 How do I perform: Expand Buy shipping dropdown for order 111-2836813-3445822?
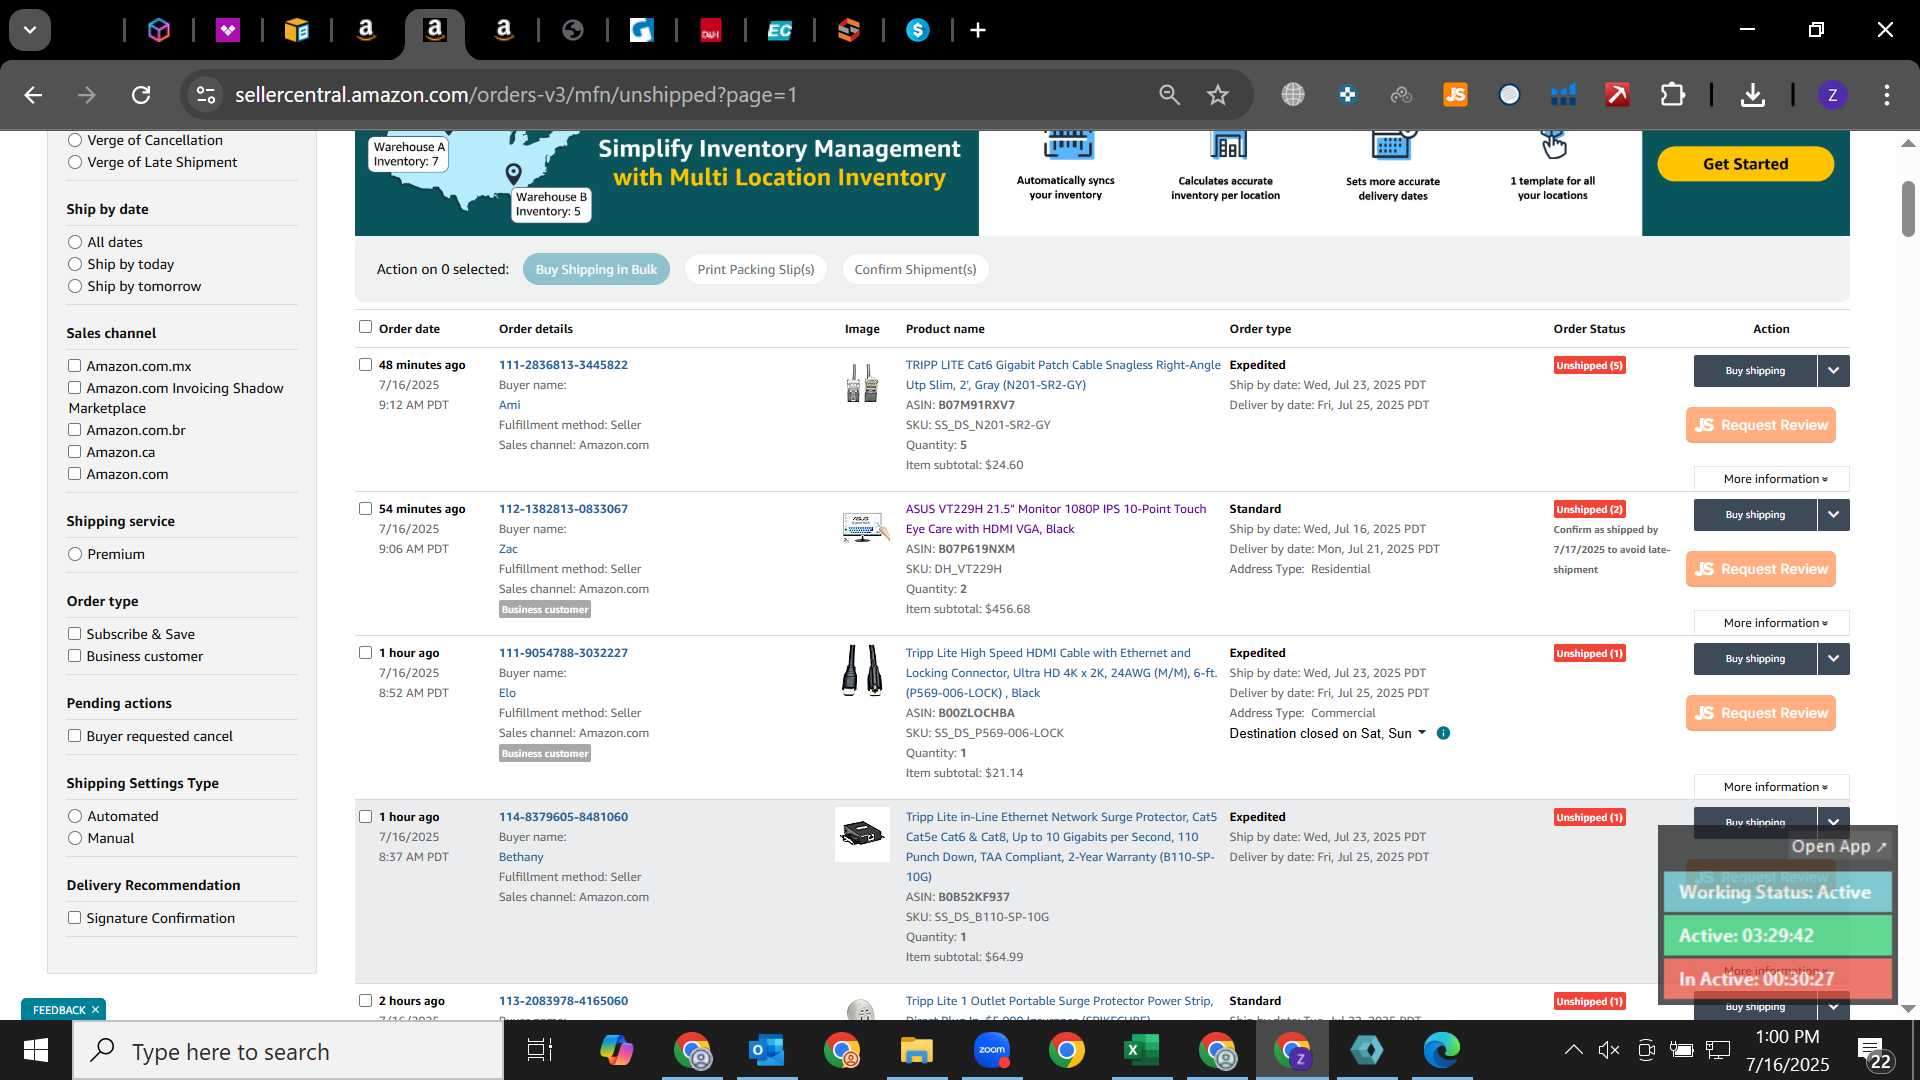click(x=1833, y=371)
